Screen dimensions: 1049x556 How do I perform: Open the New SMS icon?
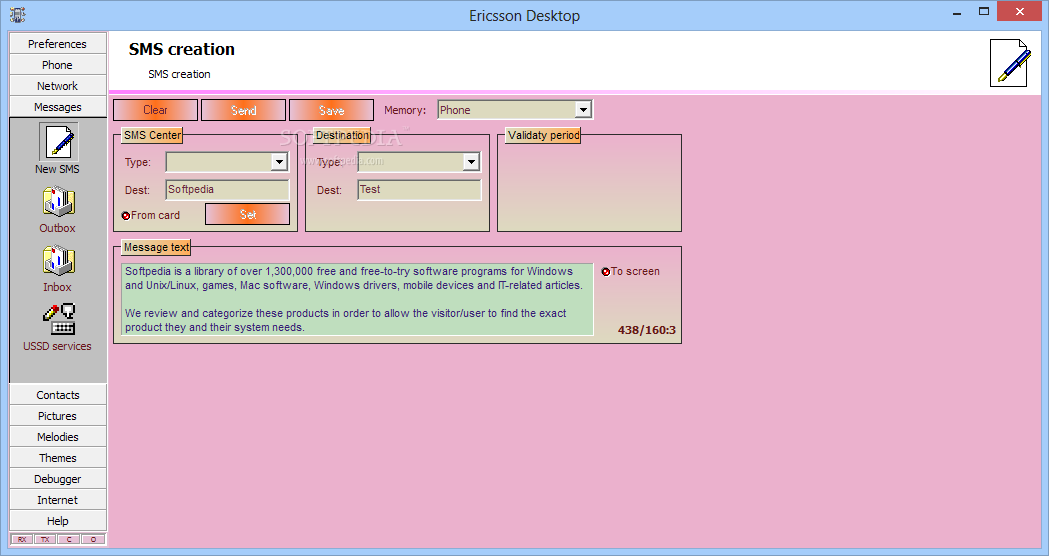coord(58,142)
